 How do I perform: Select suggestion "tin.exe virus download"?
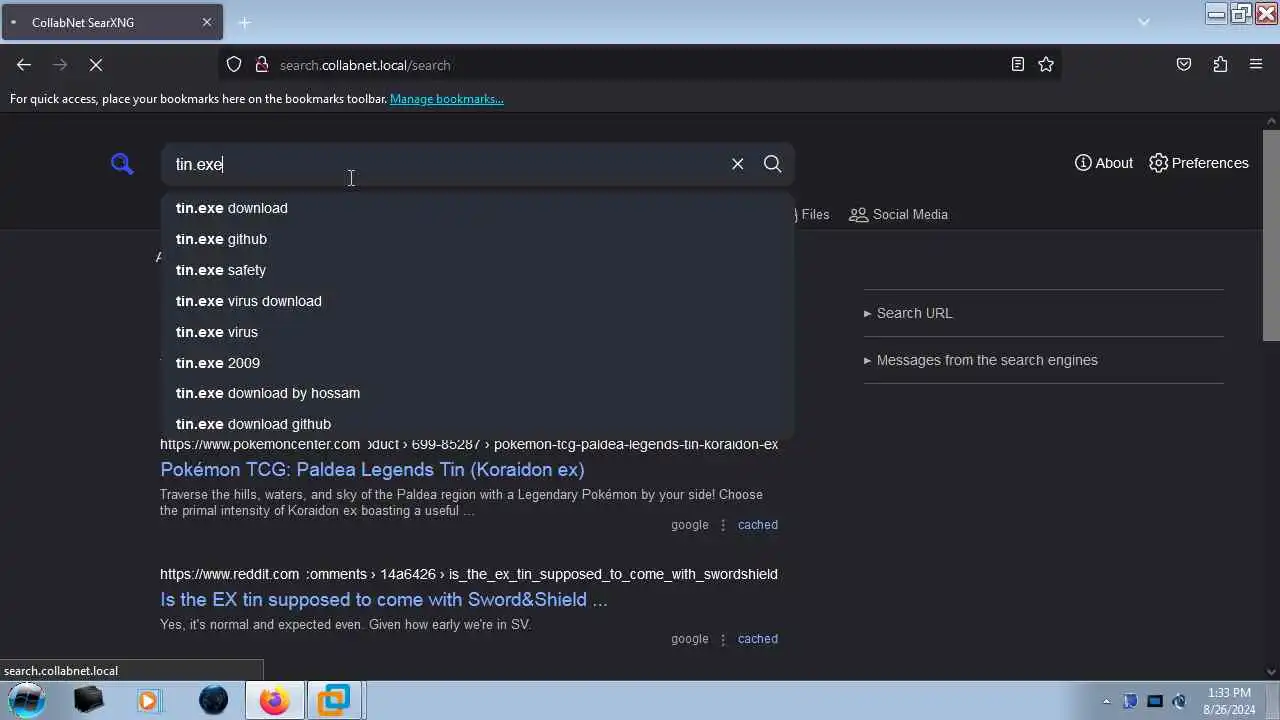(478, 301)
